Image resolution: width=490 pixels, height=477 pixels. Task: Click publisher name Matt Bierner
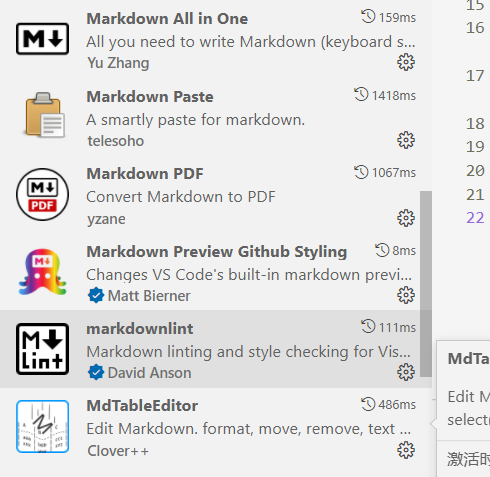[x=149, y=296]
